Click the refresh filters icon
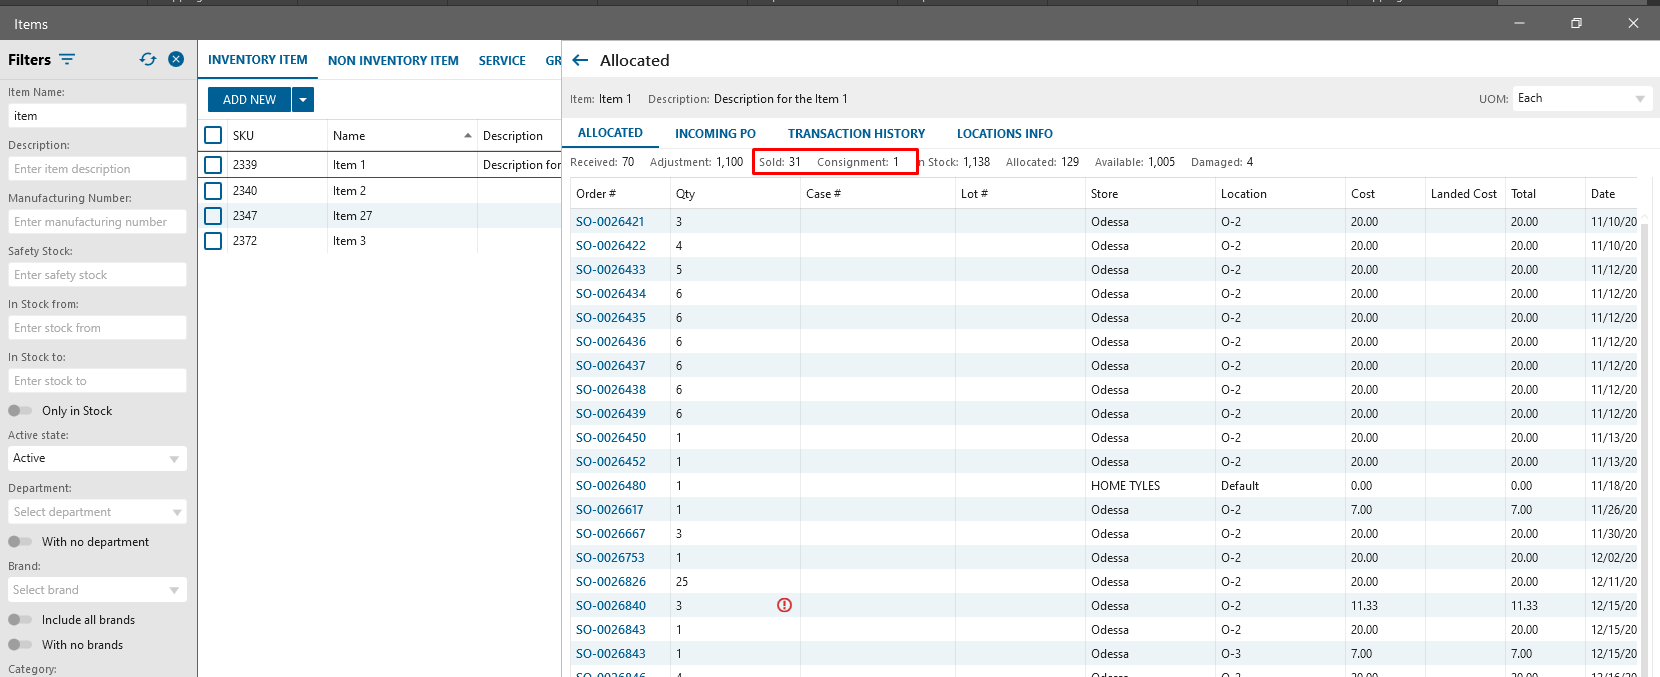The image size is (1660, 677). [148, 59]
